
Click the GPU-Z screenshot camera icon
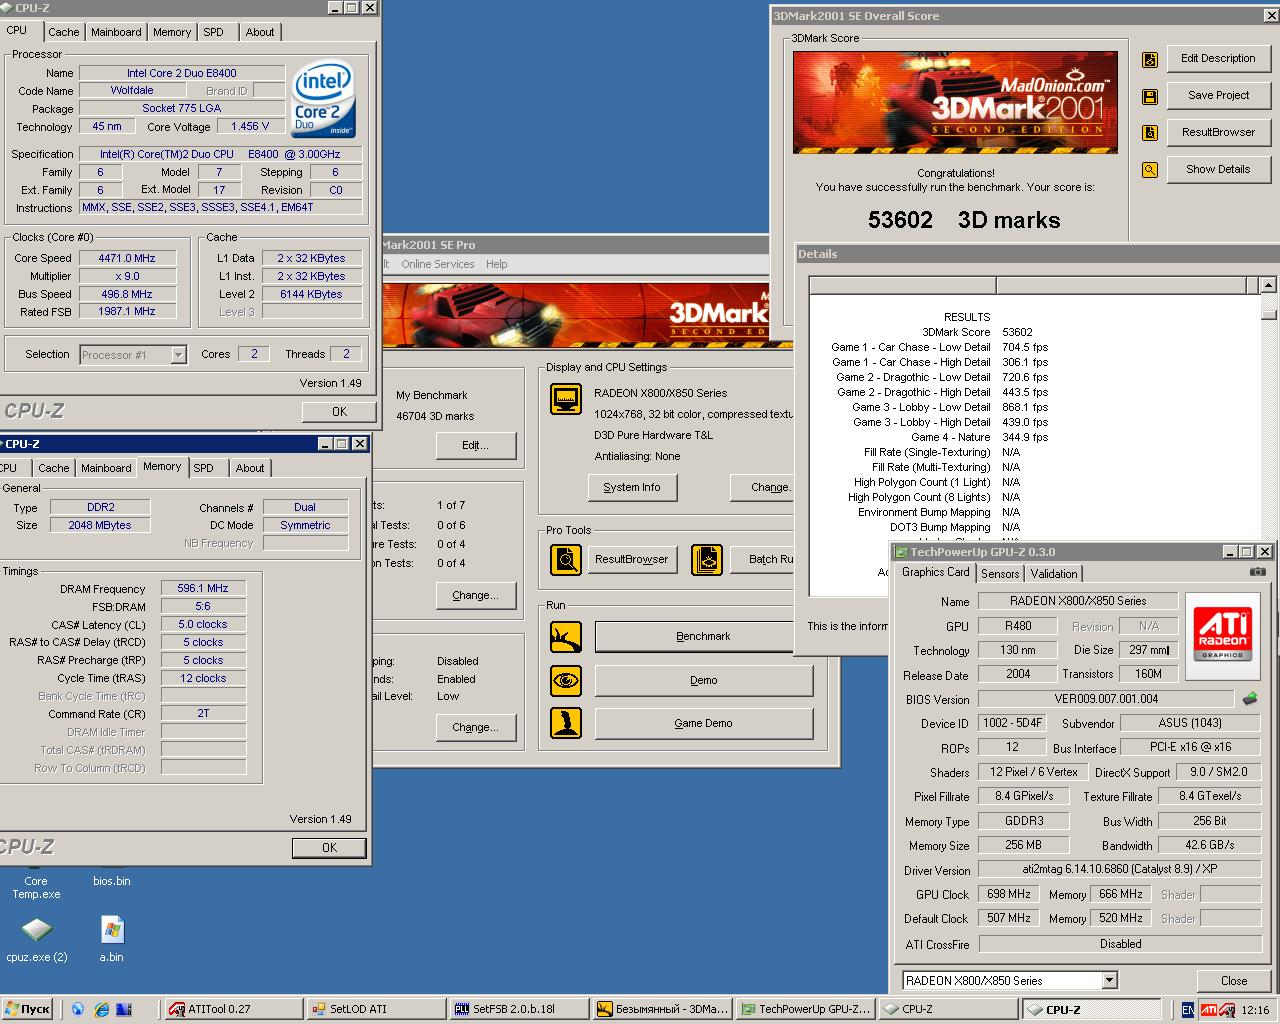pos(1258,572)
